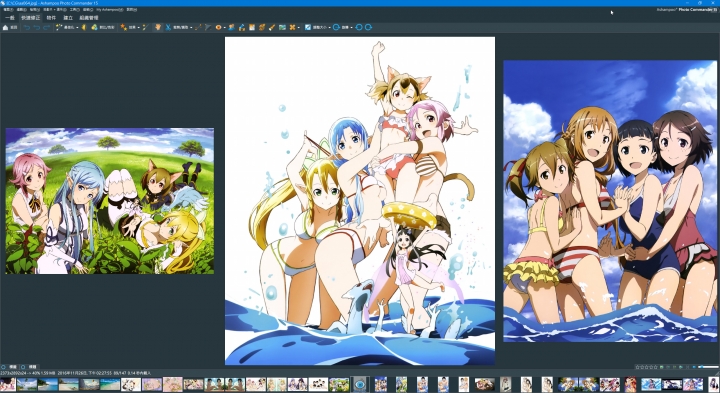720x393 pixels.
Task: Open the rotate dropdown arrow
Action: 352,28
